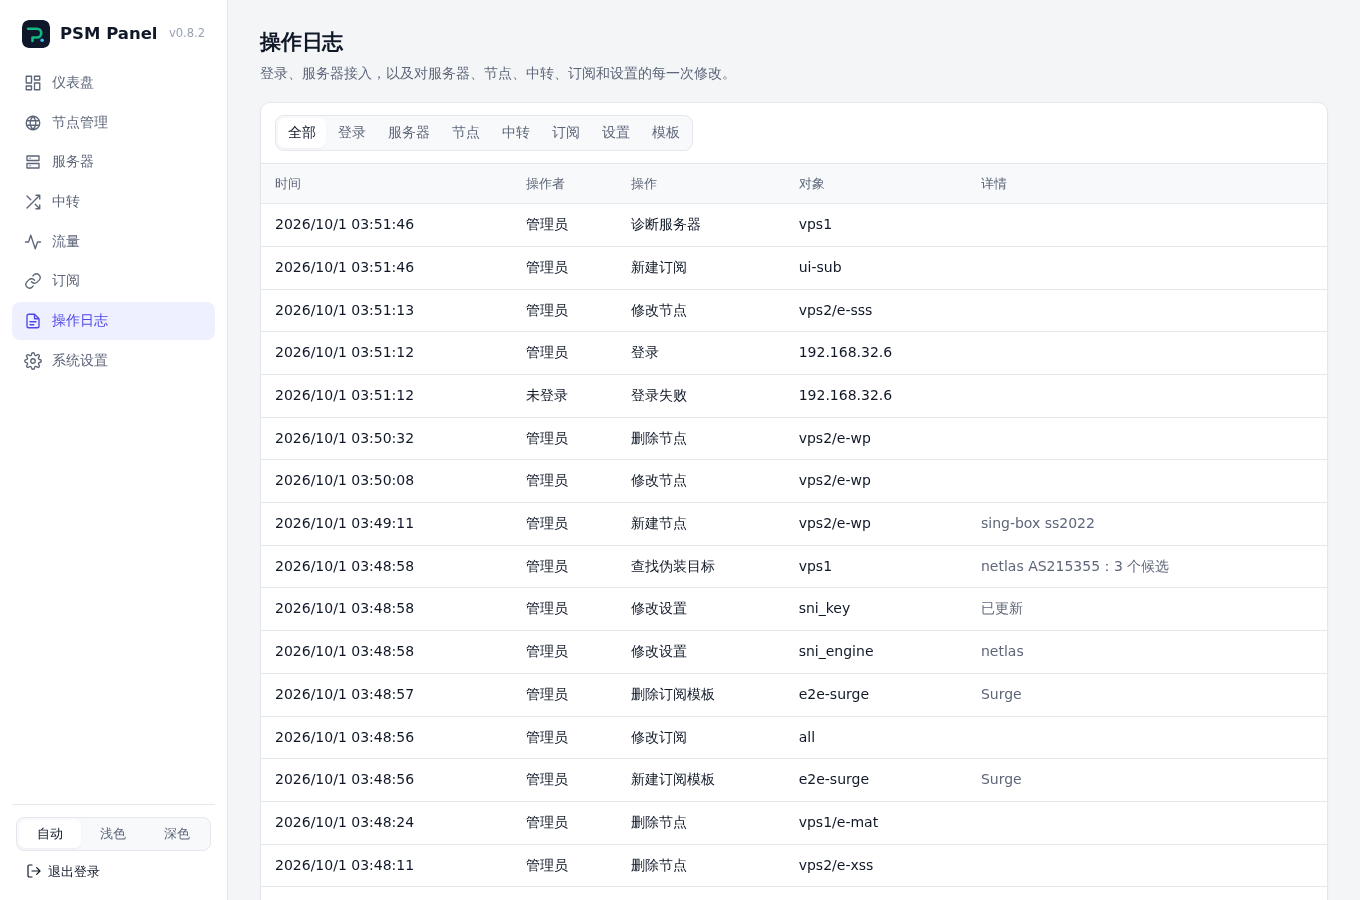Click the globe icon for 节点管理
Viewport: 1360px width, 900px height.
coord(33,123)
